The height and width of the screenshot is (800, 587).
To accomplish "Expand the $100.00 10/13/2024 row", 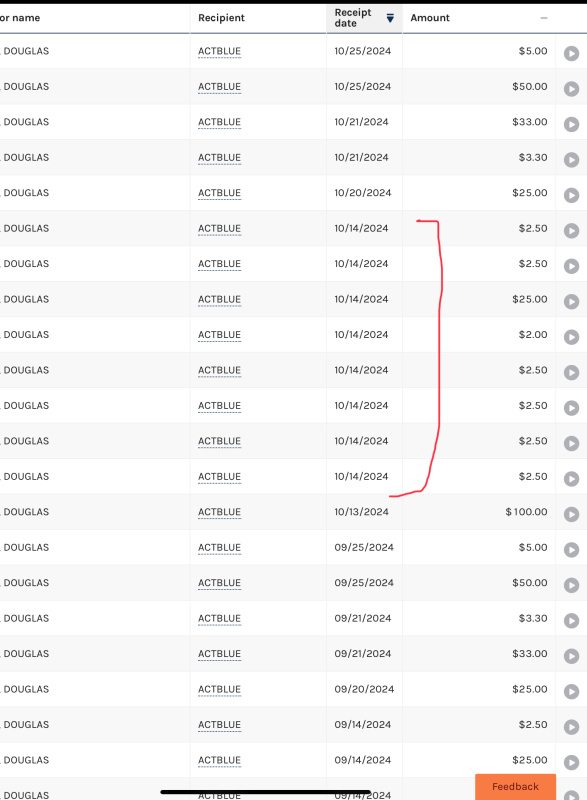I will [x=571, y=514].
